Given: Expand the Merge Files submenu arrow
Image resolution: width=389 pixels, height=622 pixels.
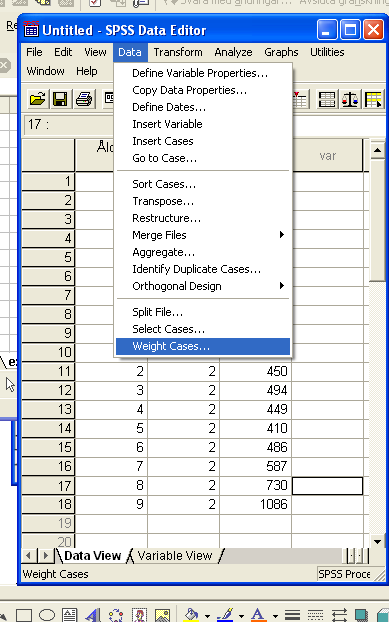Looking at the screenshot, I should (282, 235).
